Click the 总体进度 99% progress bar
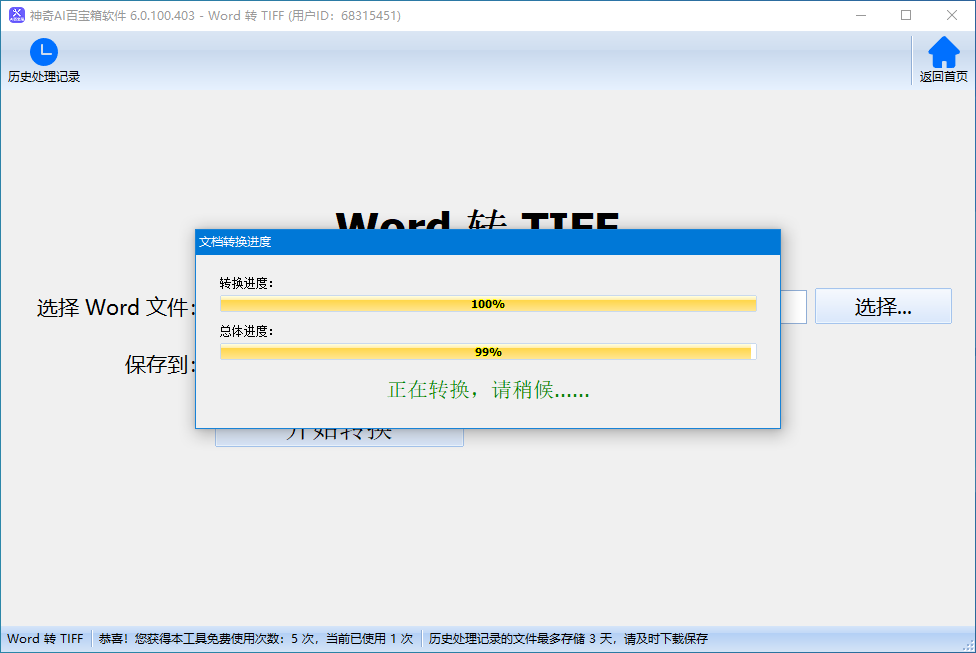The height and width of the screenshot is (653, 976). tap(488, 352)
